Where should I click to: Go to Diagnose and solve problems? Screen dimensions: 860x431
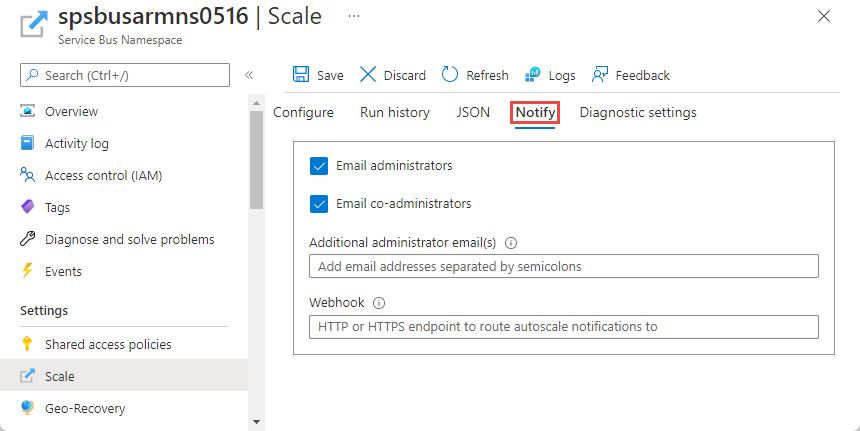coord(129,240)
